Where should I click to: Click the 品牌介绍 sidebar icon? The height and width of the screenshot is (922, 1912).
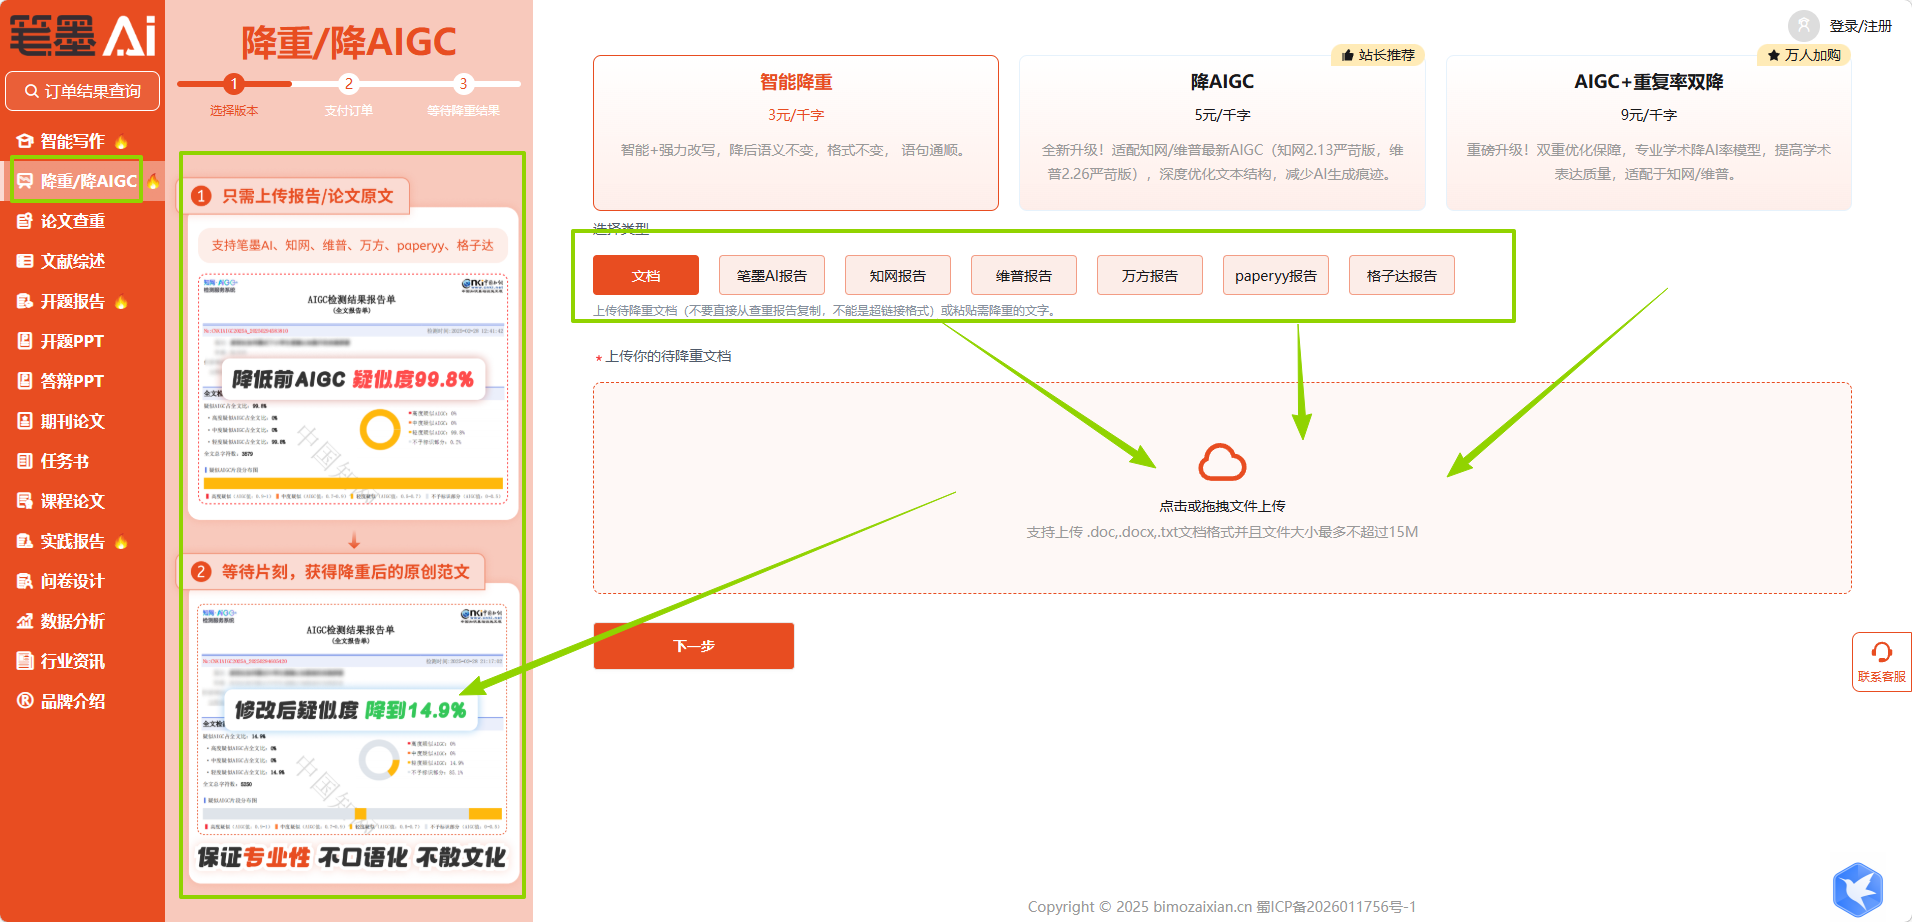pyautogui.click(x=25, y=701)
